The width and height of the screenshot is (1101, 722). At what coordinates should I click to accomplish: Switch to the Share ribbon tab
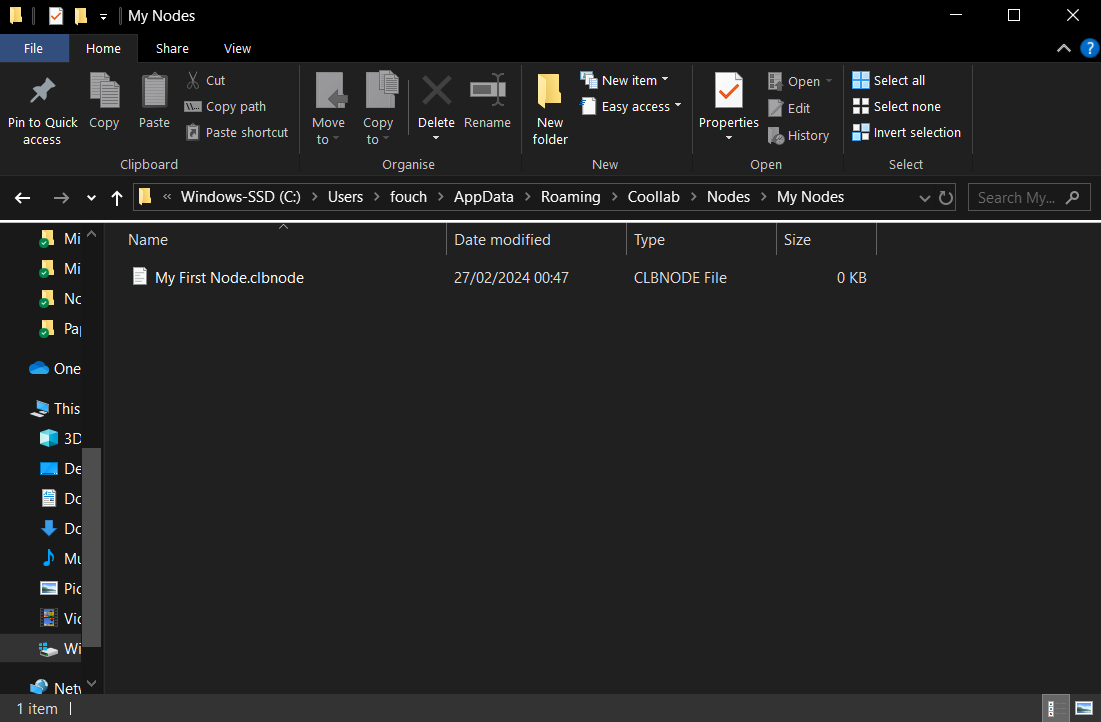tap(172, 48)
